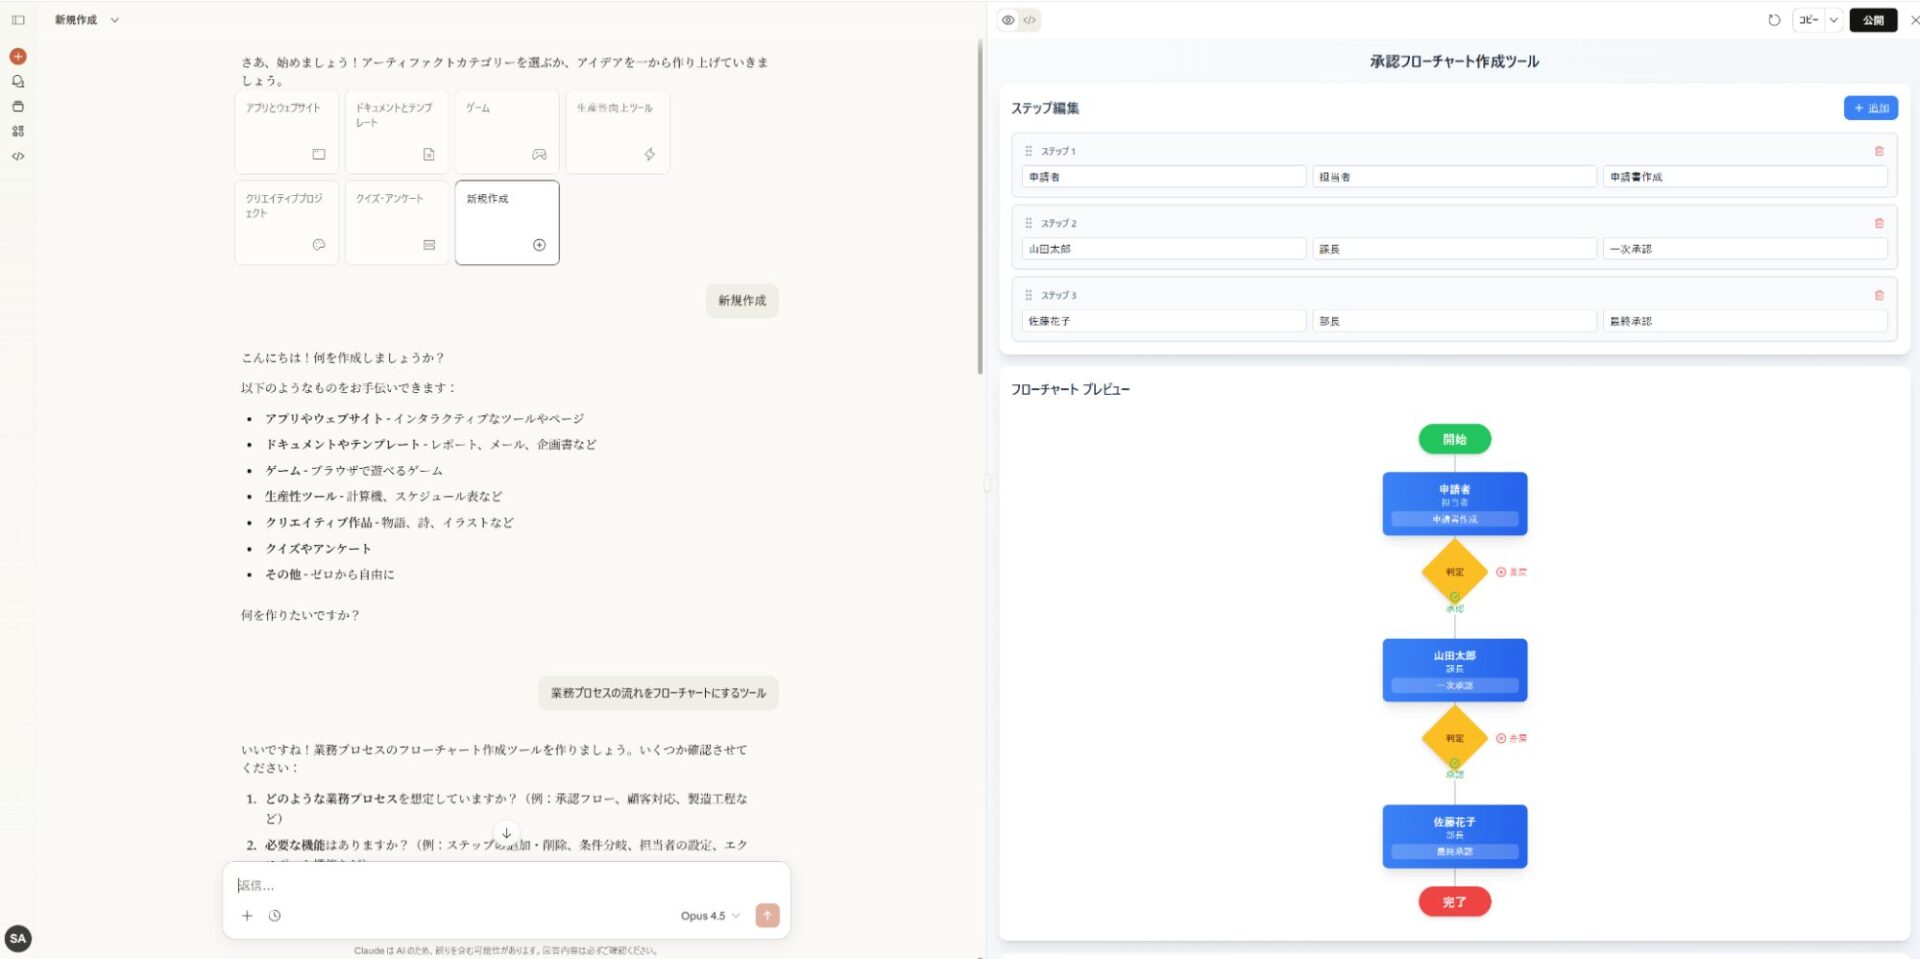
Task: Select the code view icon for the artifact
Action: (1028, 20)
